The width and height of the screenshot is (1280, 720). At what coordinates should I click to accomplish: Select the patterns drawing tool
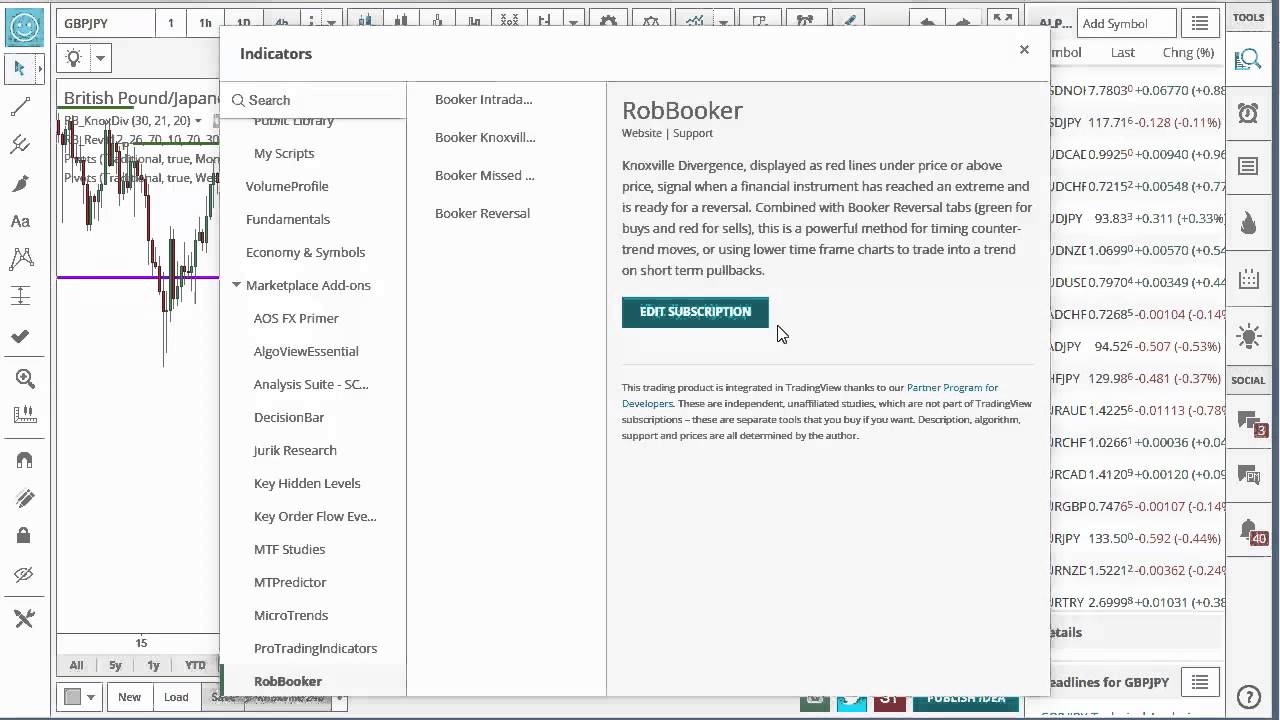(20, 260)
